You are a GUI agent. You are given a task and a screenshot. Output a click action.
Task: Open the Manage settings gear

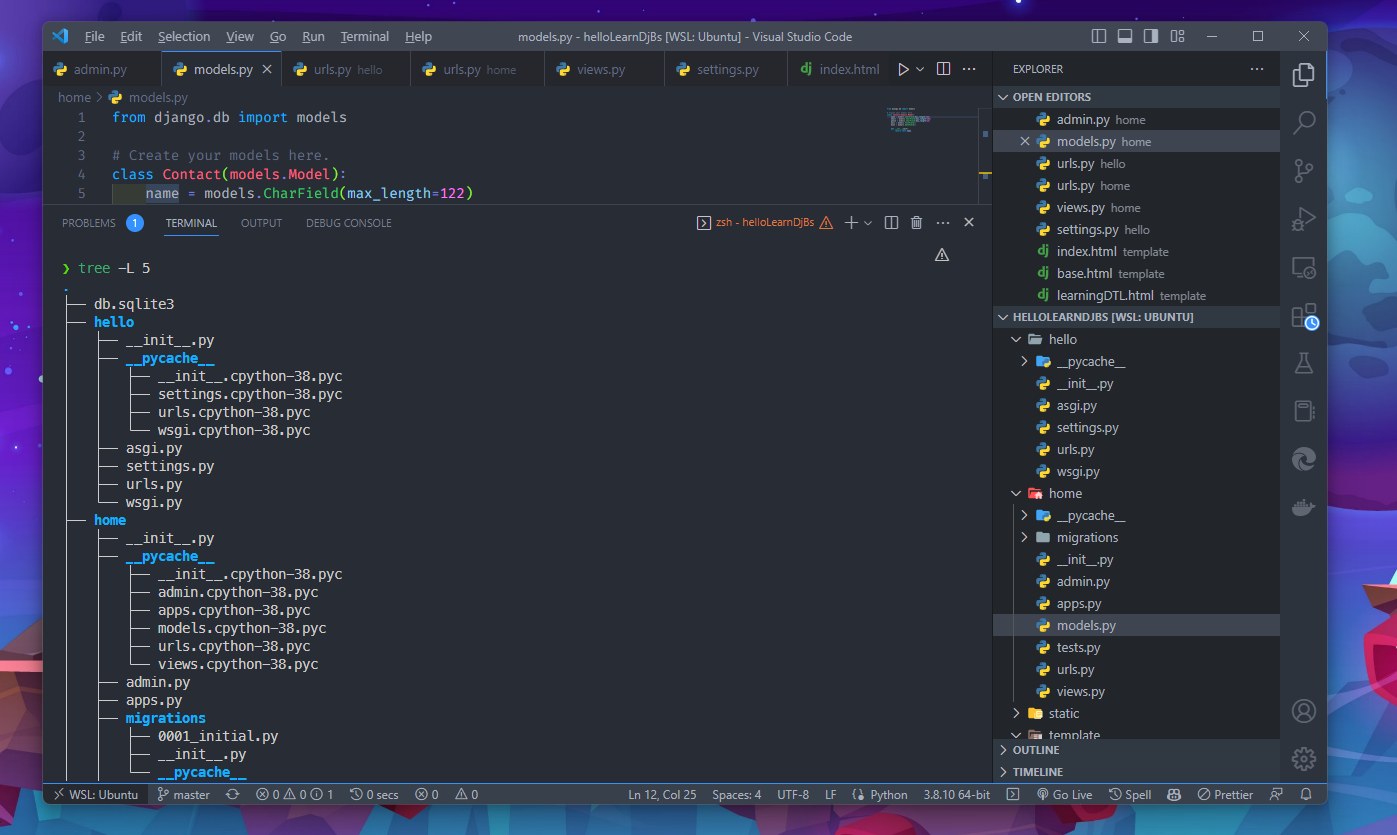point(1303,758)
